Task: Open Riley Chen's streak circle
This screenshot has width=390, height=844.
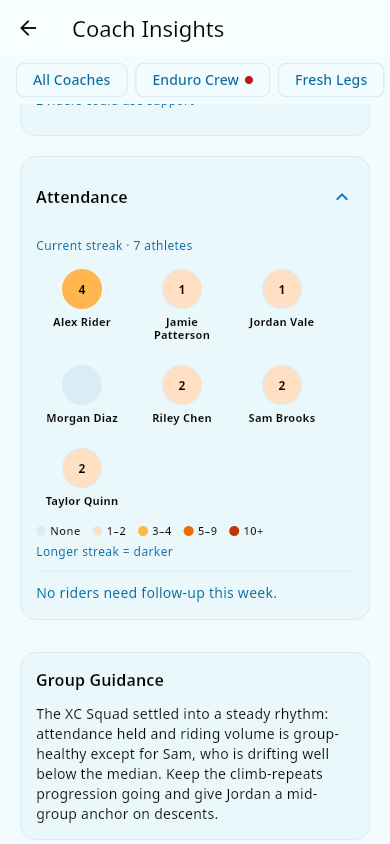Action: click(182, 385)
